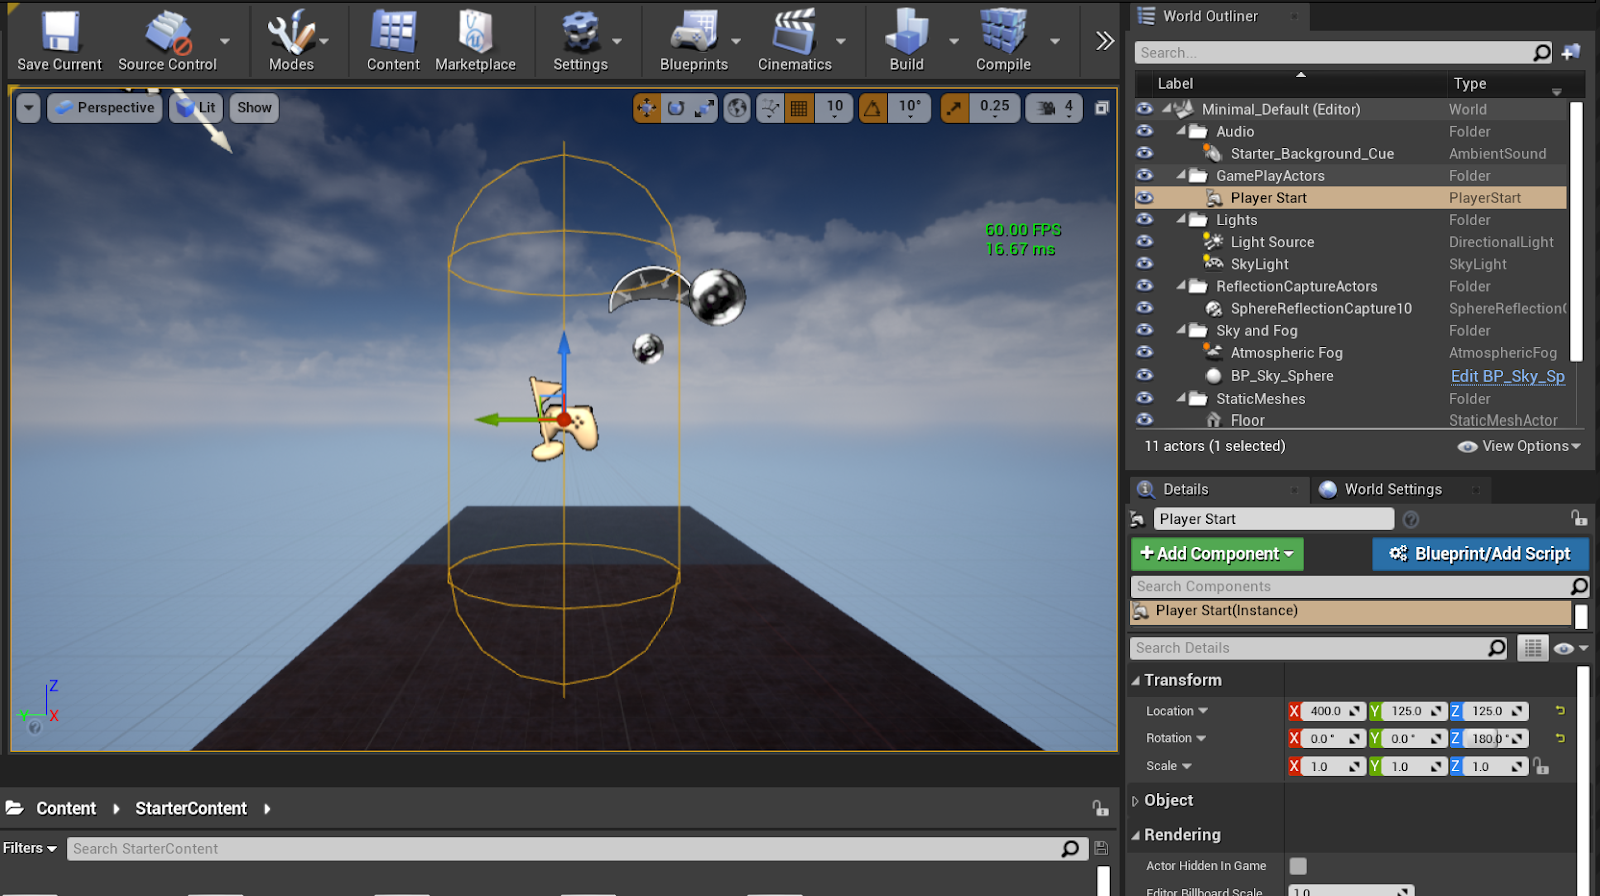
Task: Select the Details tab
Action: pos(1185,489)
